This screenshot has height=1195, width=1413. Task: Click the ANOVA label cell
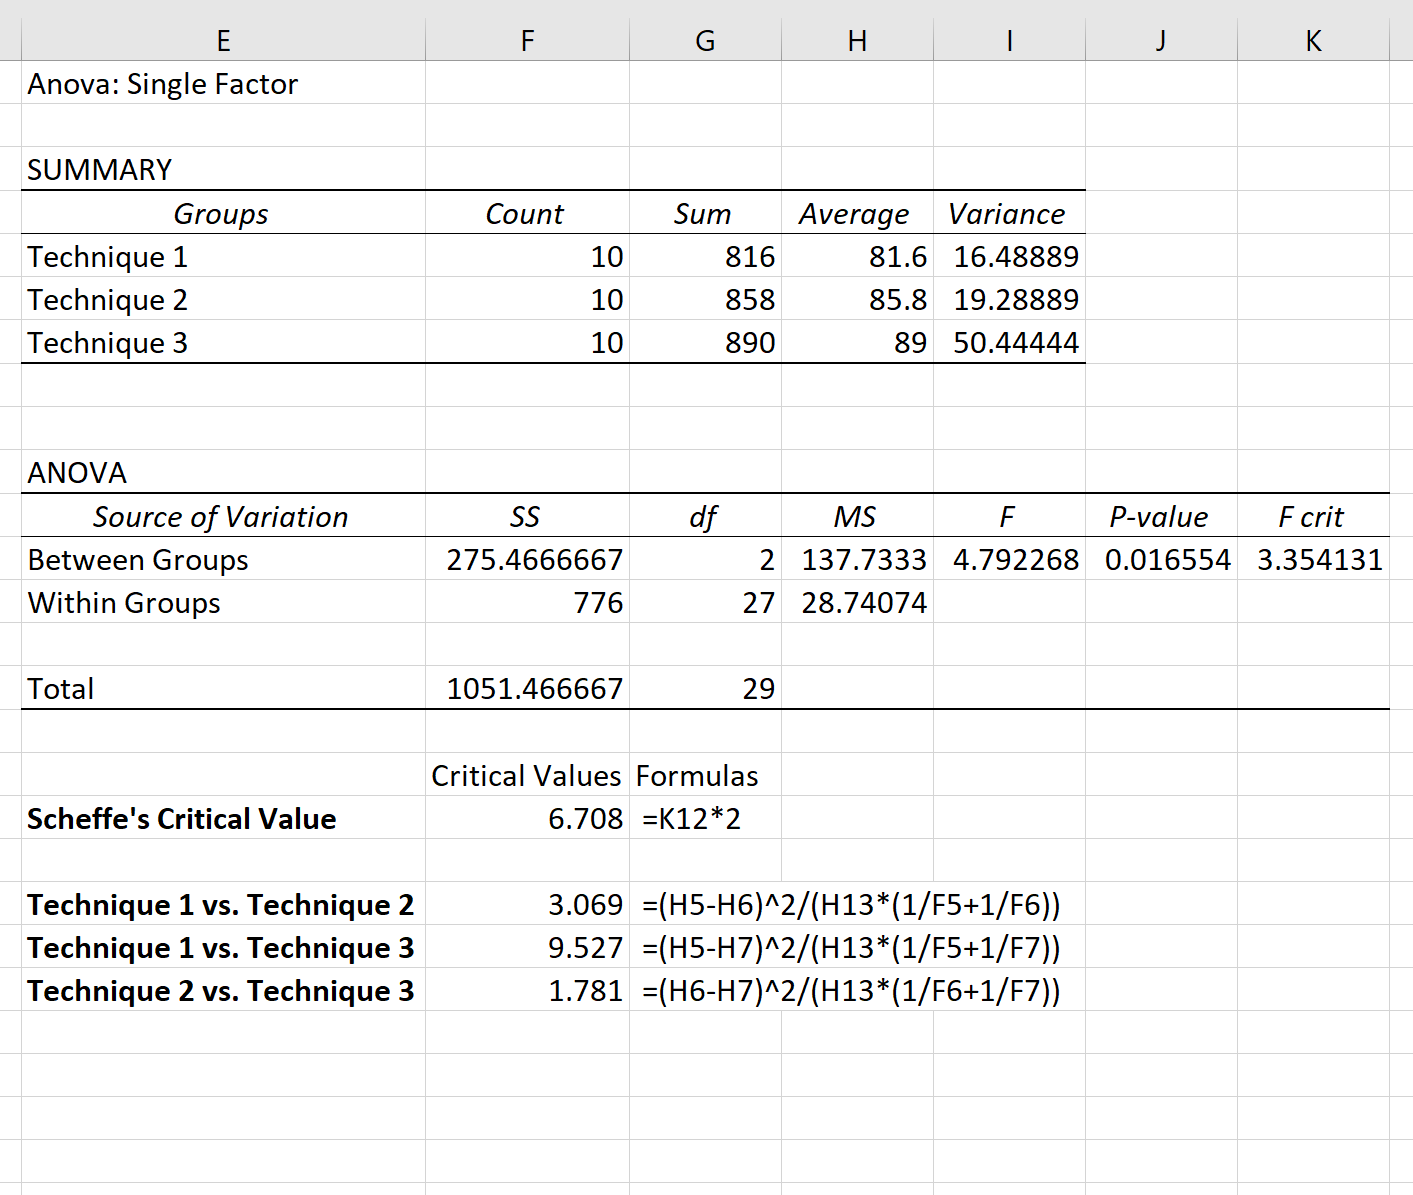pos(223,472)
